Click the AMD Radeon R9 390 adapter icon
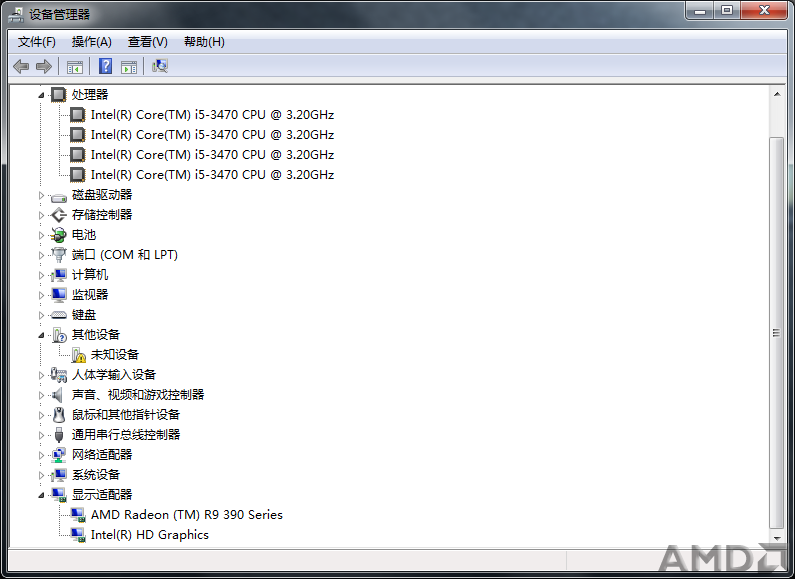 78,515
